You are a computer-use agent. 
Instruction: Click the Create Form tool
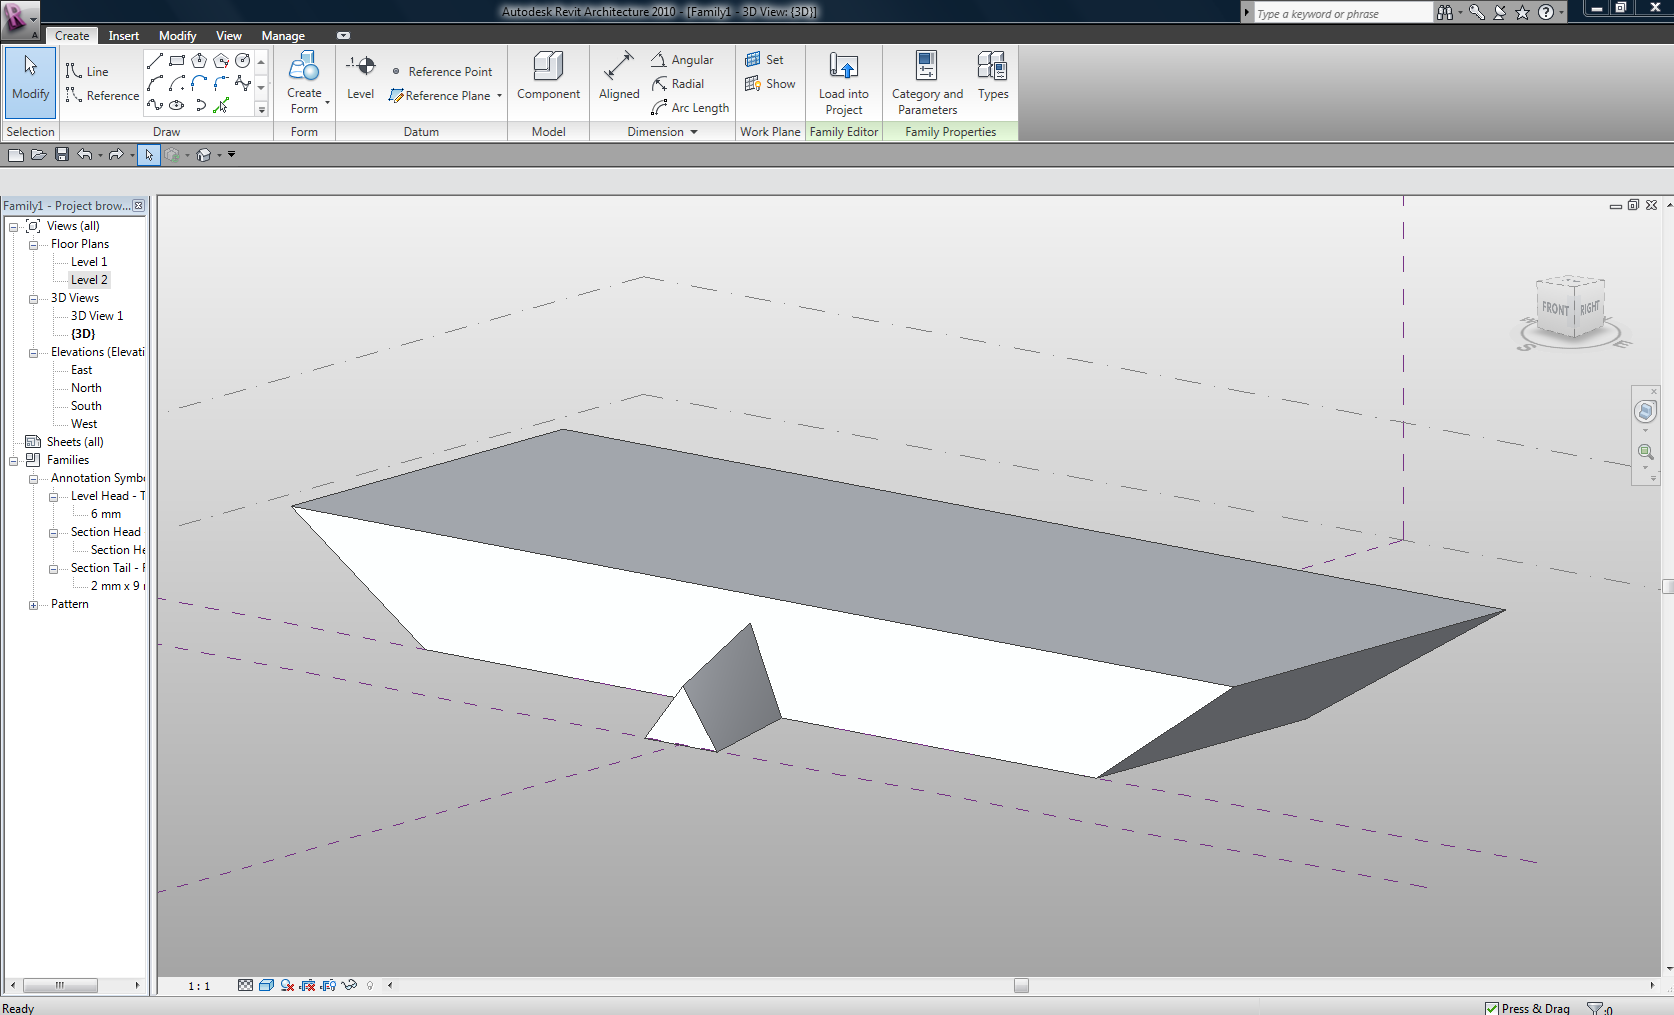[x=304, y=80]
